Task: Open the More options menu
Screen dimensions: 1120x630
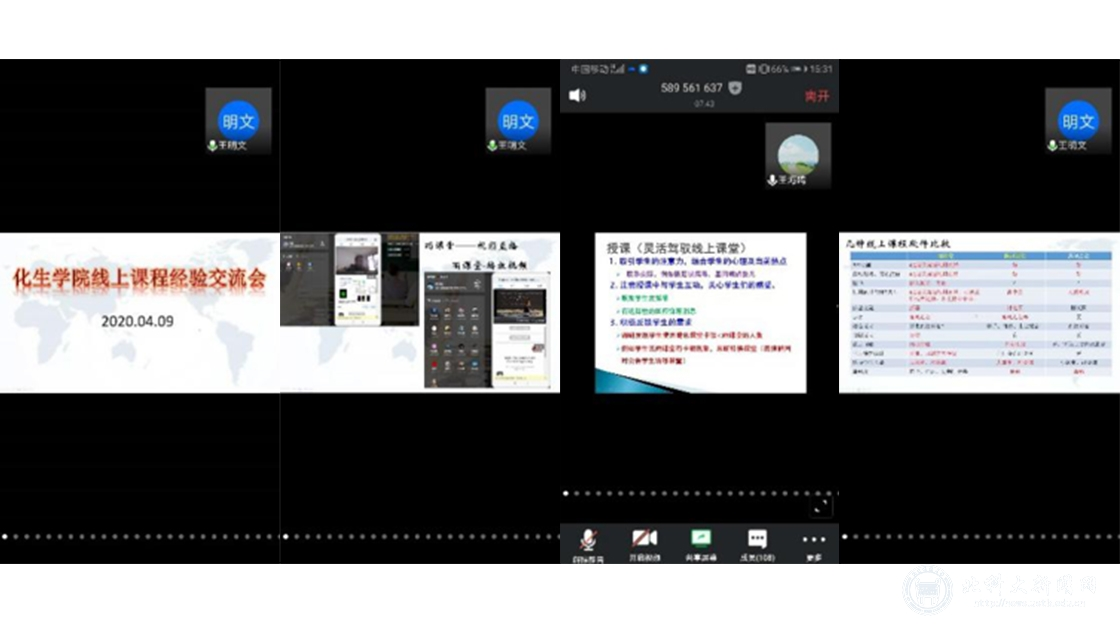Action: (x=813, y=542)
